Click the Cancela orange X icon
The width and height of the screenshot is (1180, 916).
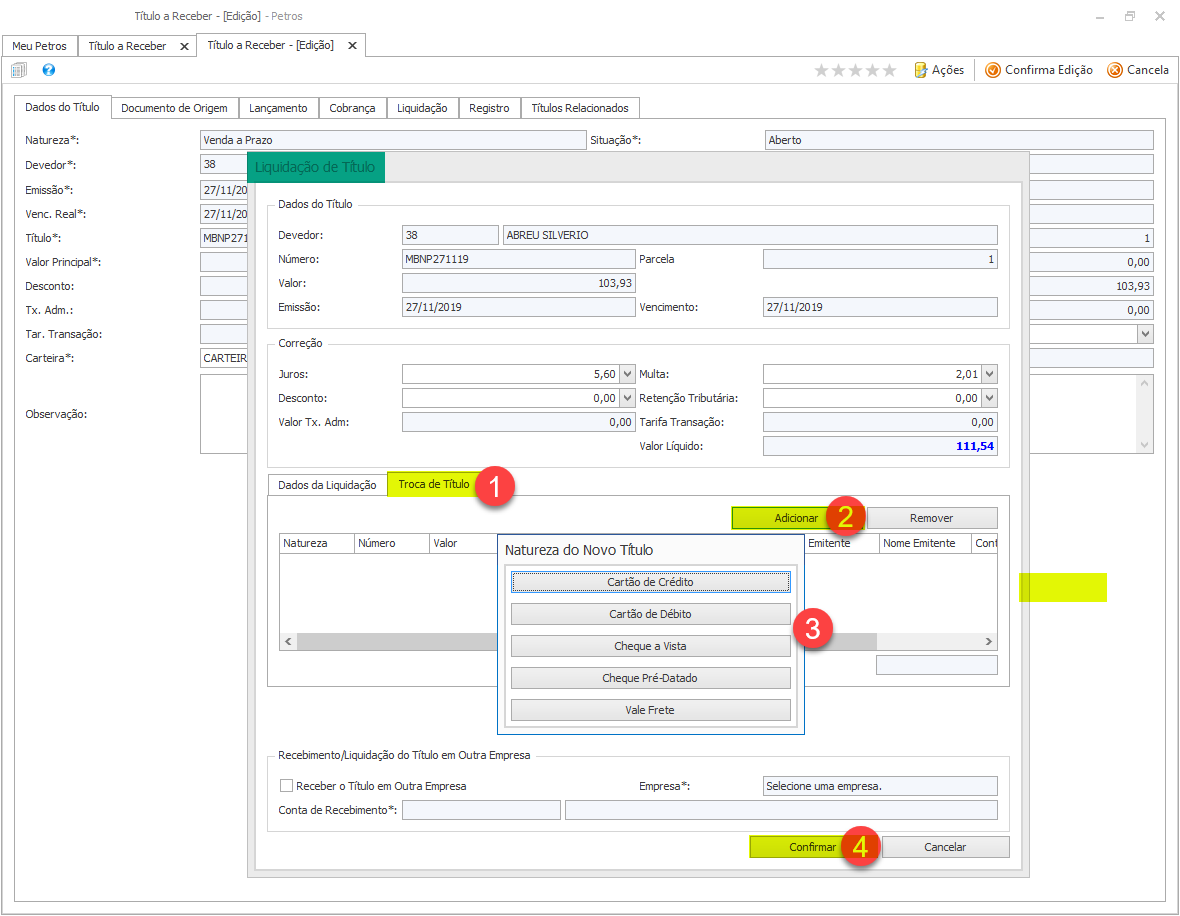click(x=1115, y=70)
